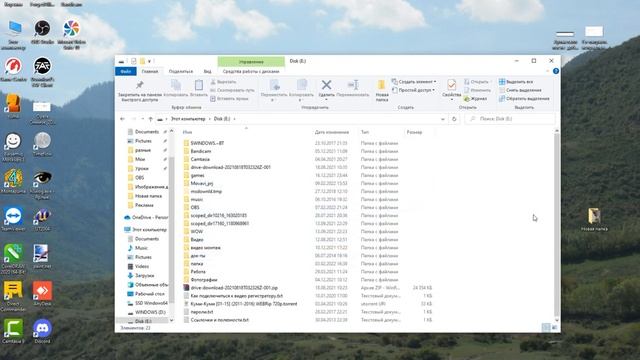Image resolution: width=640 pixels, height=360 pixels.
Task: Switch to the Главная ribbon tab
Action: [x=150, y=71]
